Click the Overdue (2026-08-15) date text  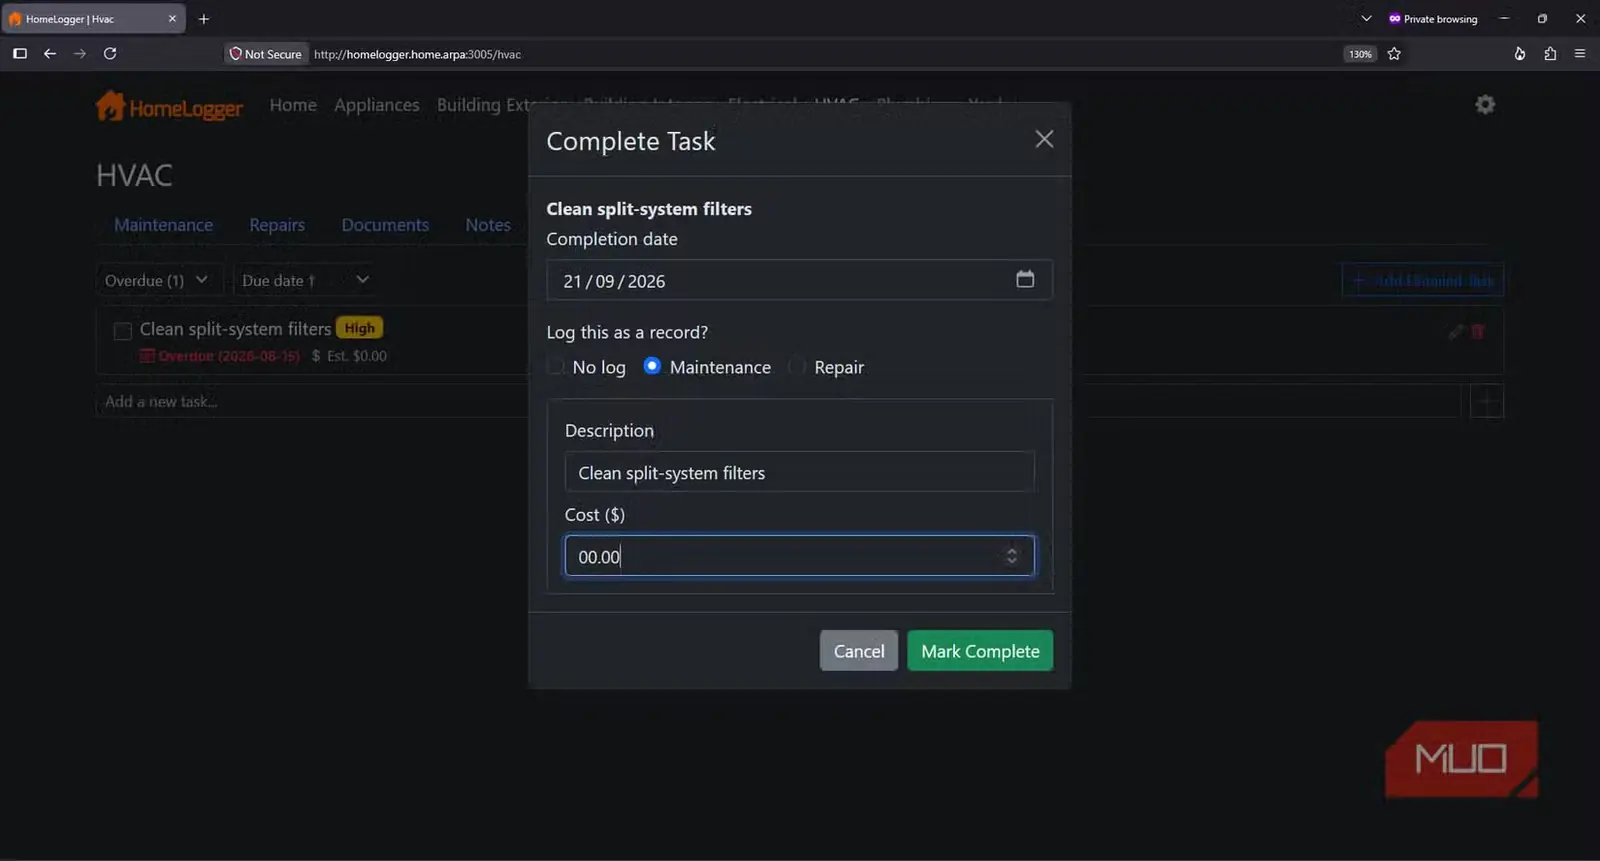(229, 356)
